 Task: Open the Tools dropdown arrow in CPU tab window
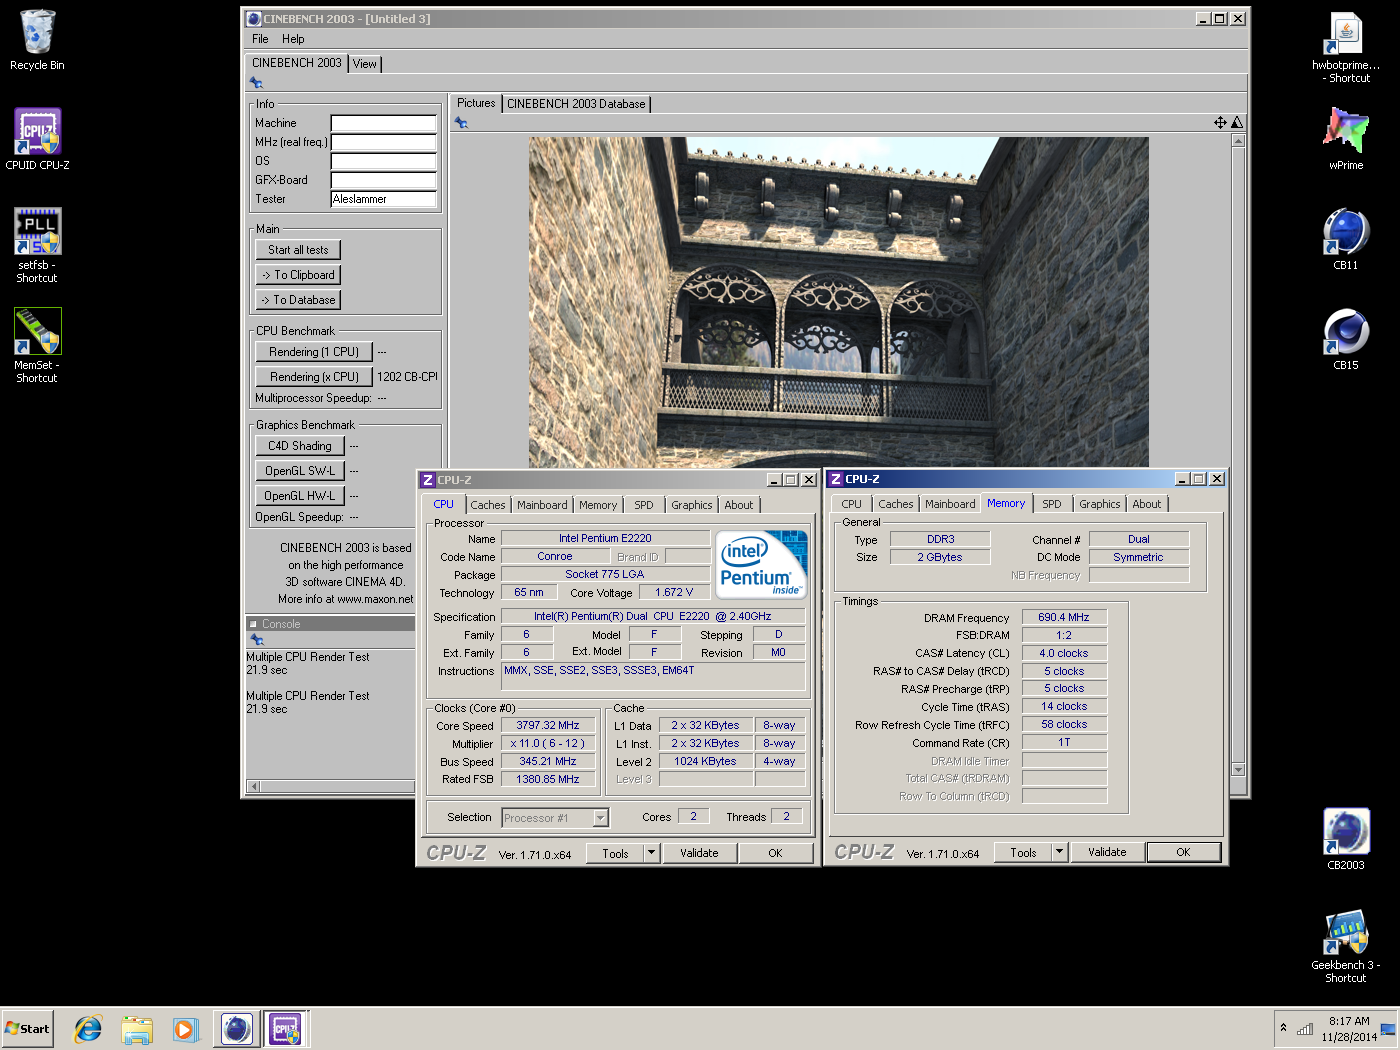pos(651,853)
